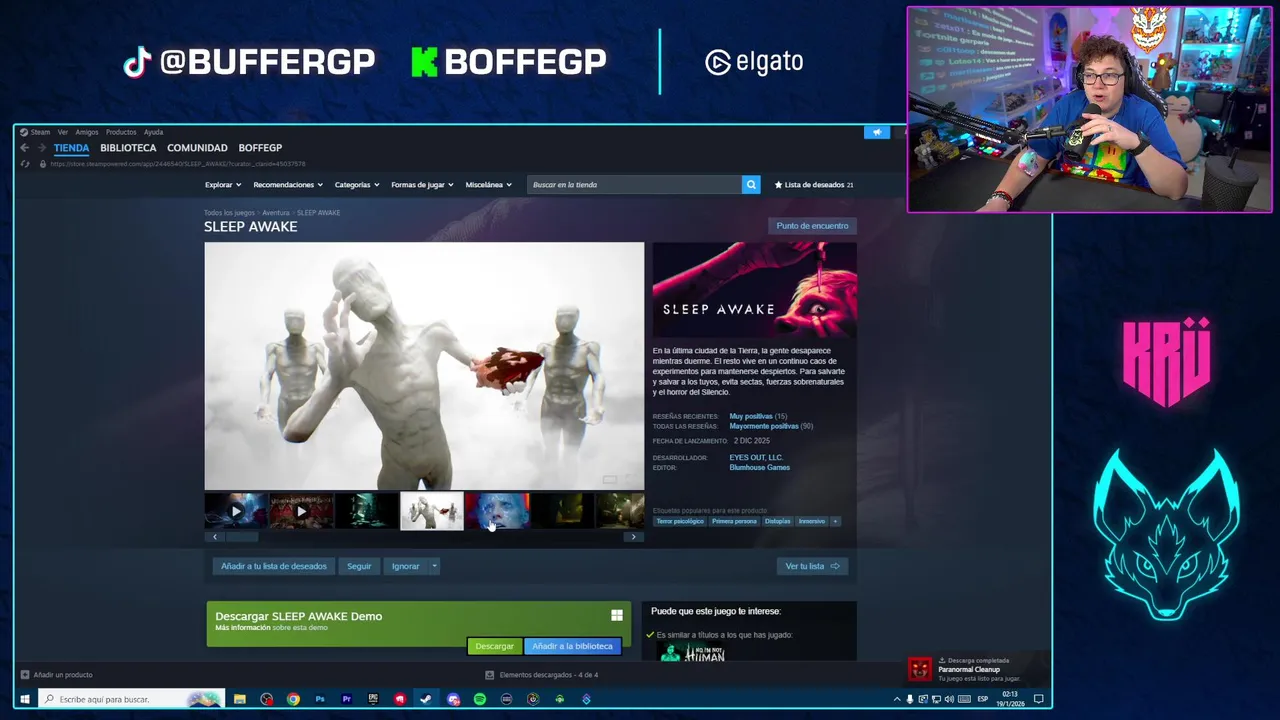The image size is (1280, 720).
Task: Click the Seguir button
Action: [x=359, y=566]
